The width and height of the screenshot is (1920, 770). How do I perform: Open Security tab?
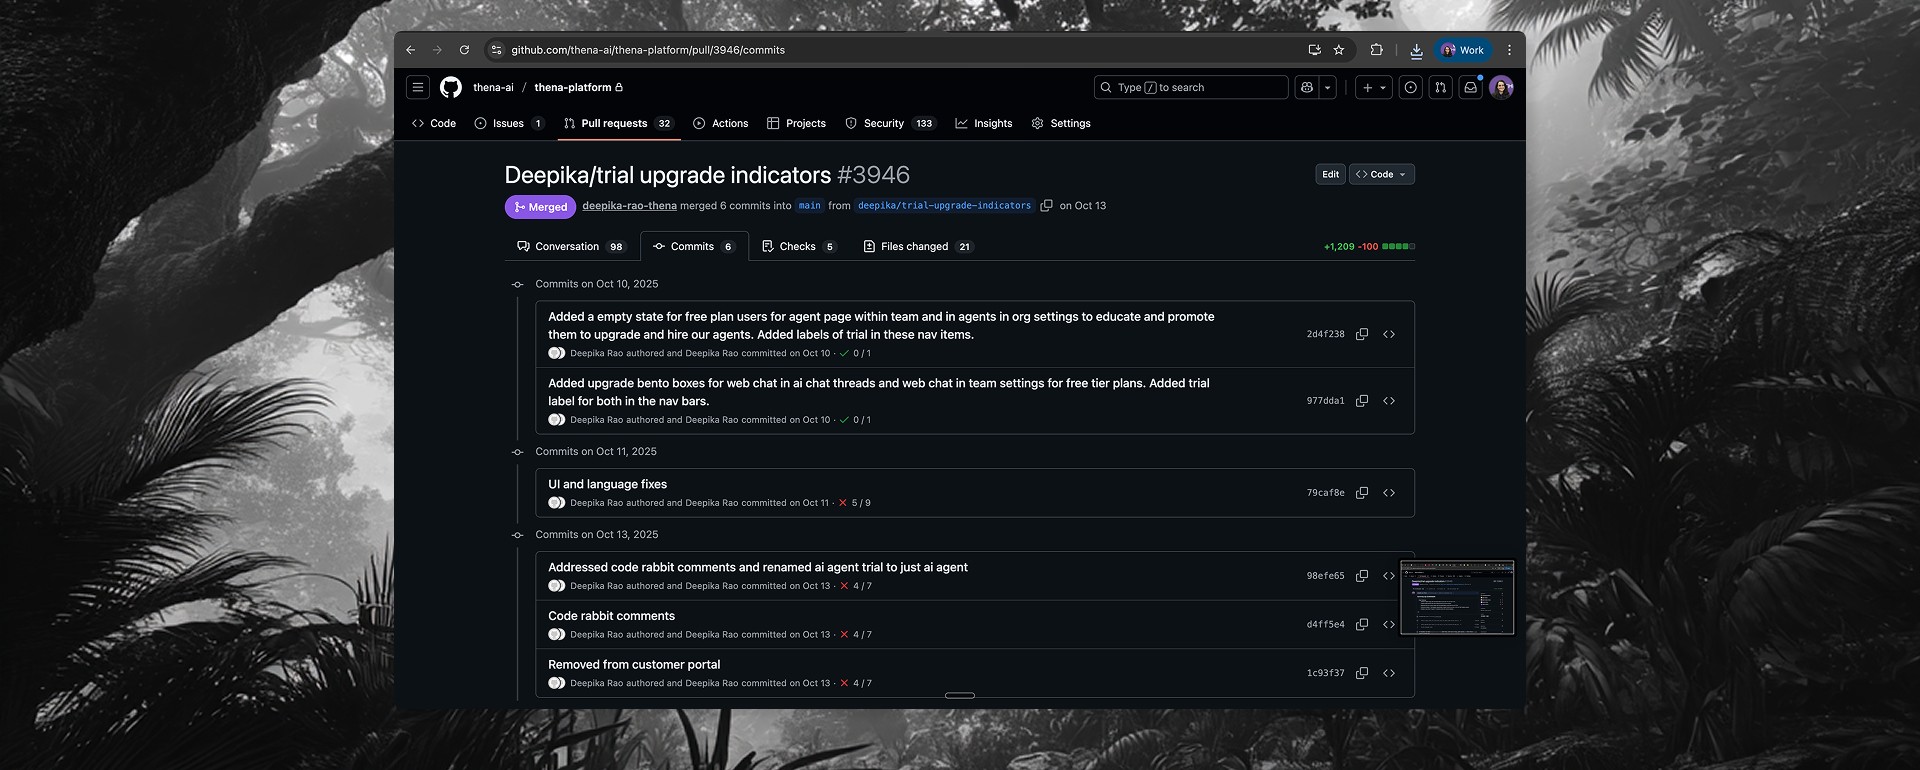pos(889,124)
